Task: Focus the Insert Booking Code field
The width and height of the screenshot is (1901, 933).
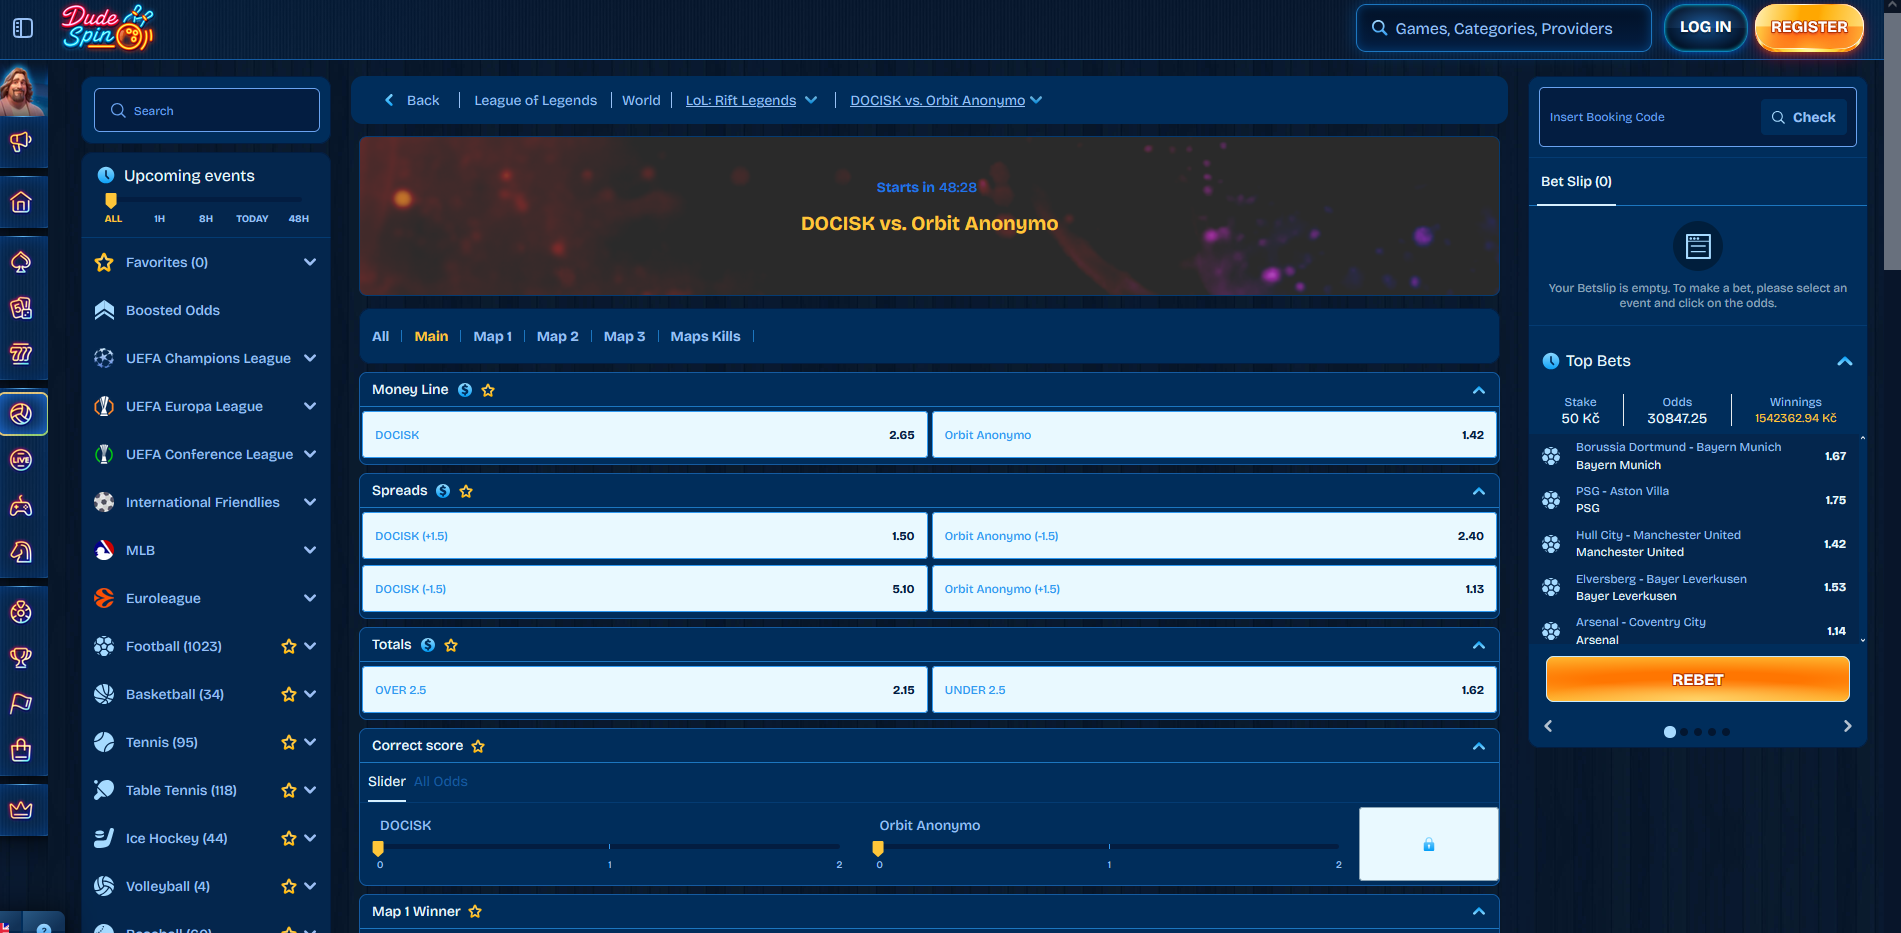Action: [1650, 117]
